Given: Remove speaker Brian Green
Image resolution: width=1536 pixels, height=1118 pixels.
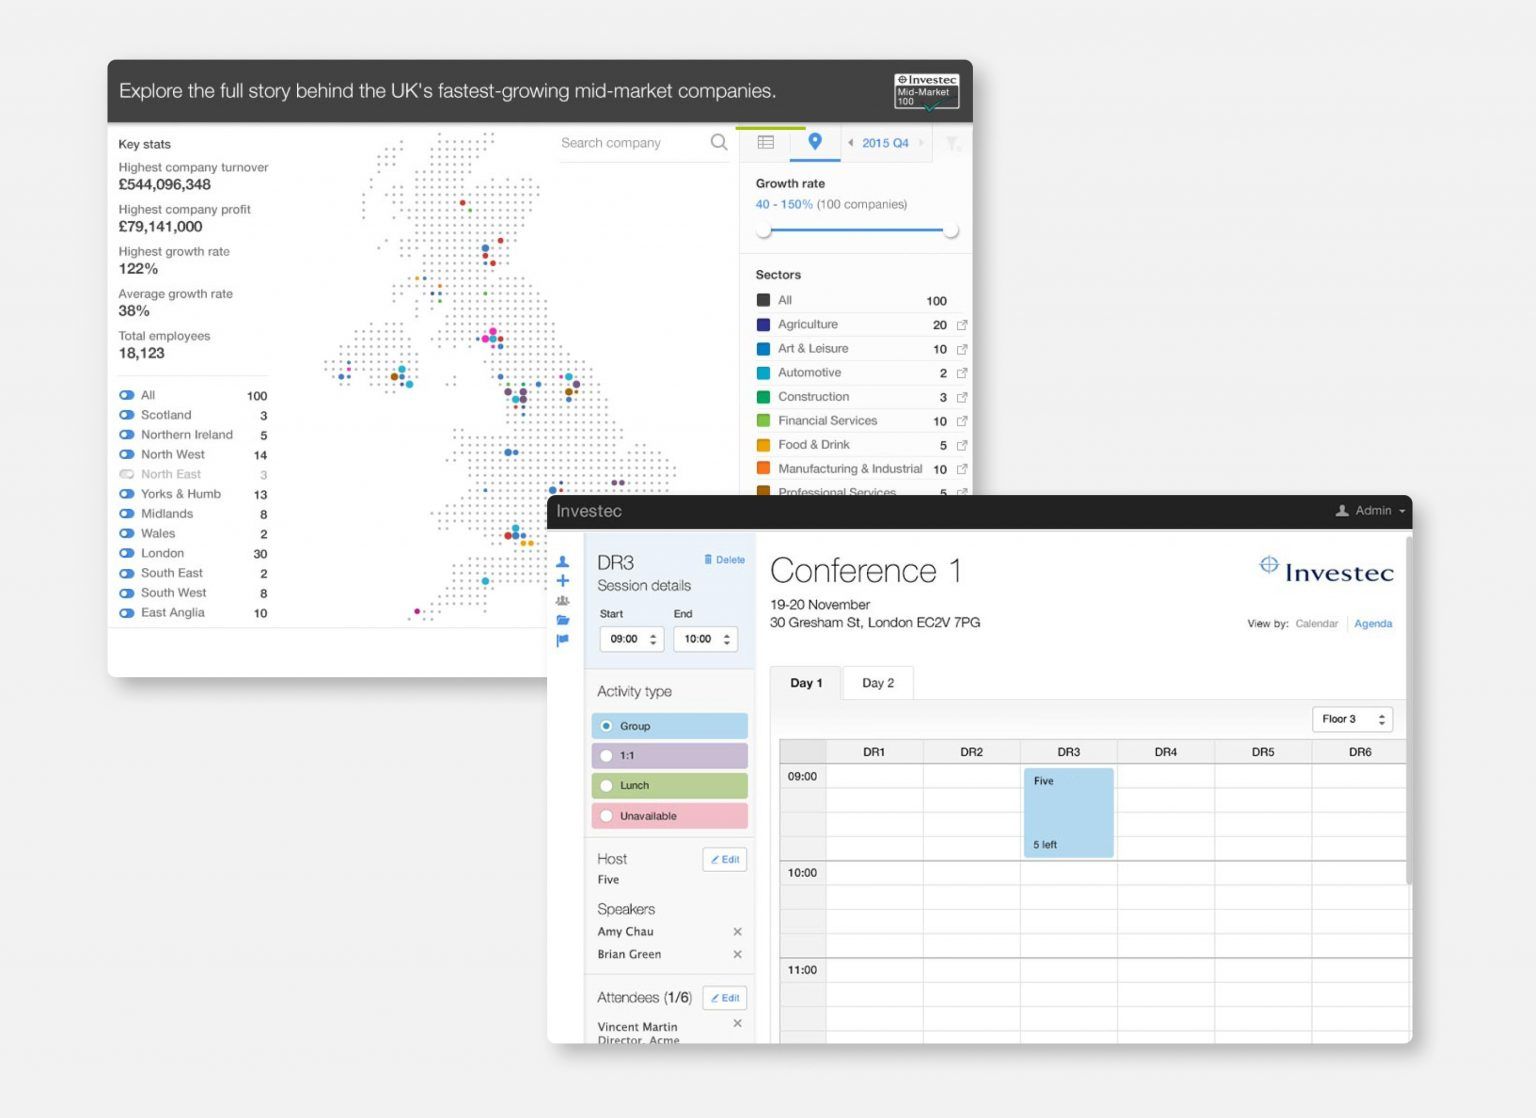Looking at the screenshot, I should pos(738,954).
